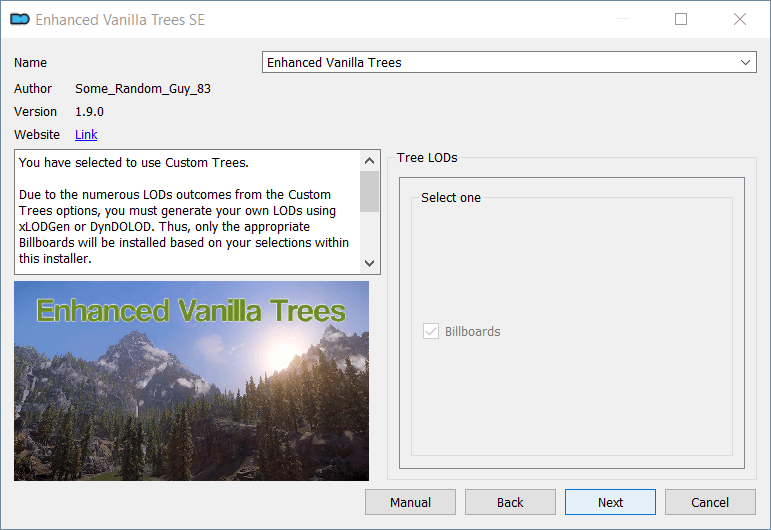This screenshot has height=530, width=771.
Task: Click the Manual button
Action: pyautogui.click(x=410, y=502)
